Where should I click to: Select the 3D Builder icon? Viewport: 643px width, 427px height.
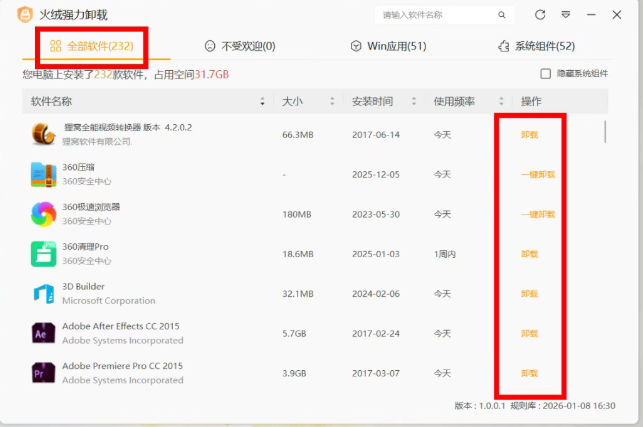tap(43, 294)
